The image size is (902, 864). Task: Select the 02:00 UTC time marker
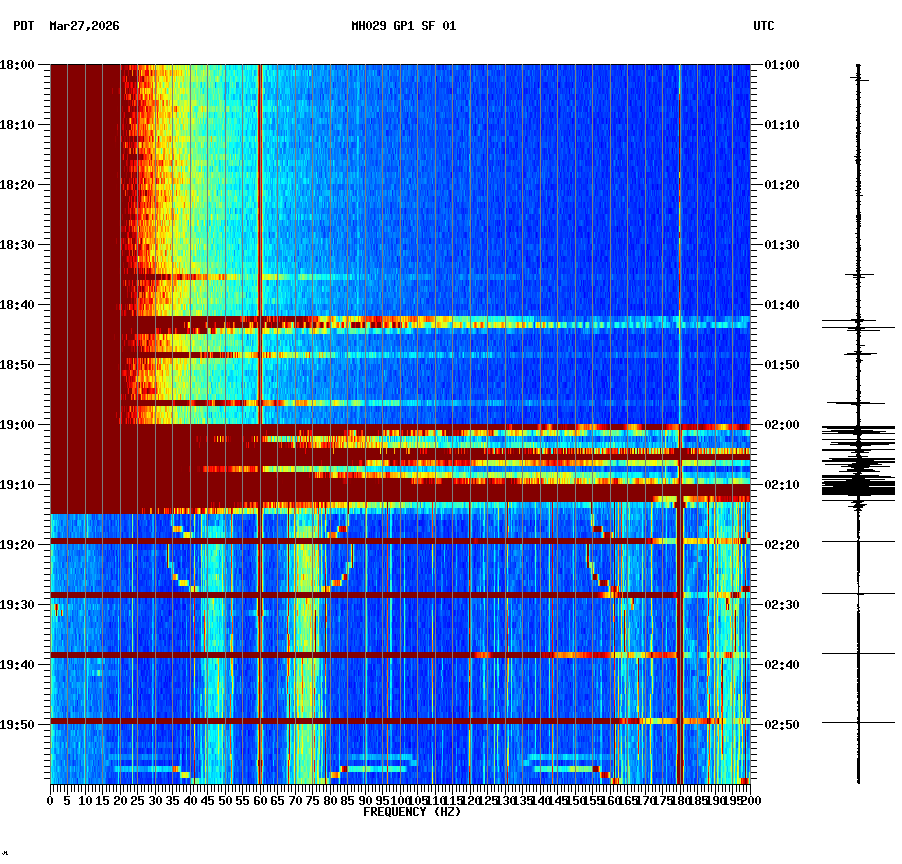779,423
